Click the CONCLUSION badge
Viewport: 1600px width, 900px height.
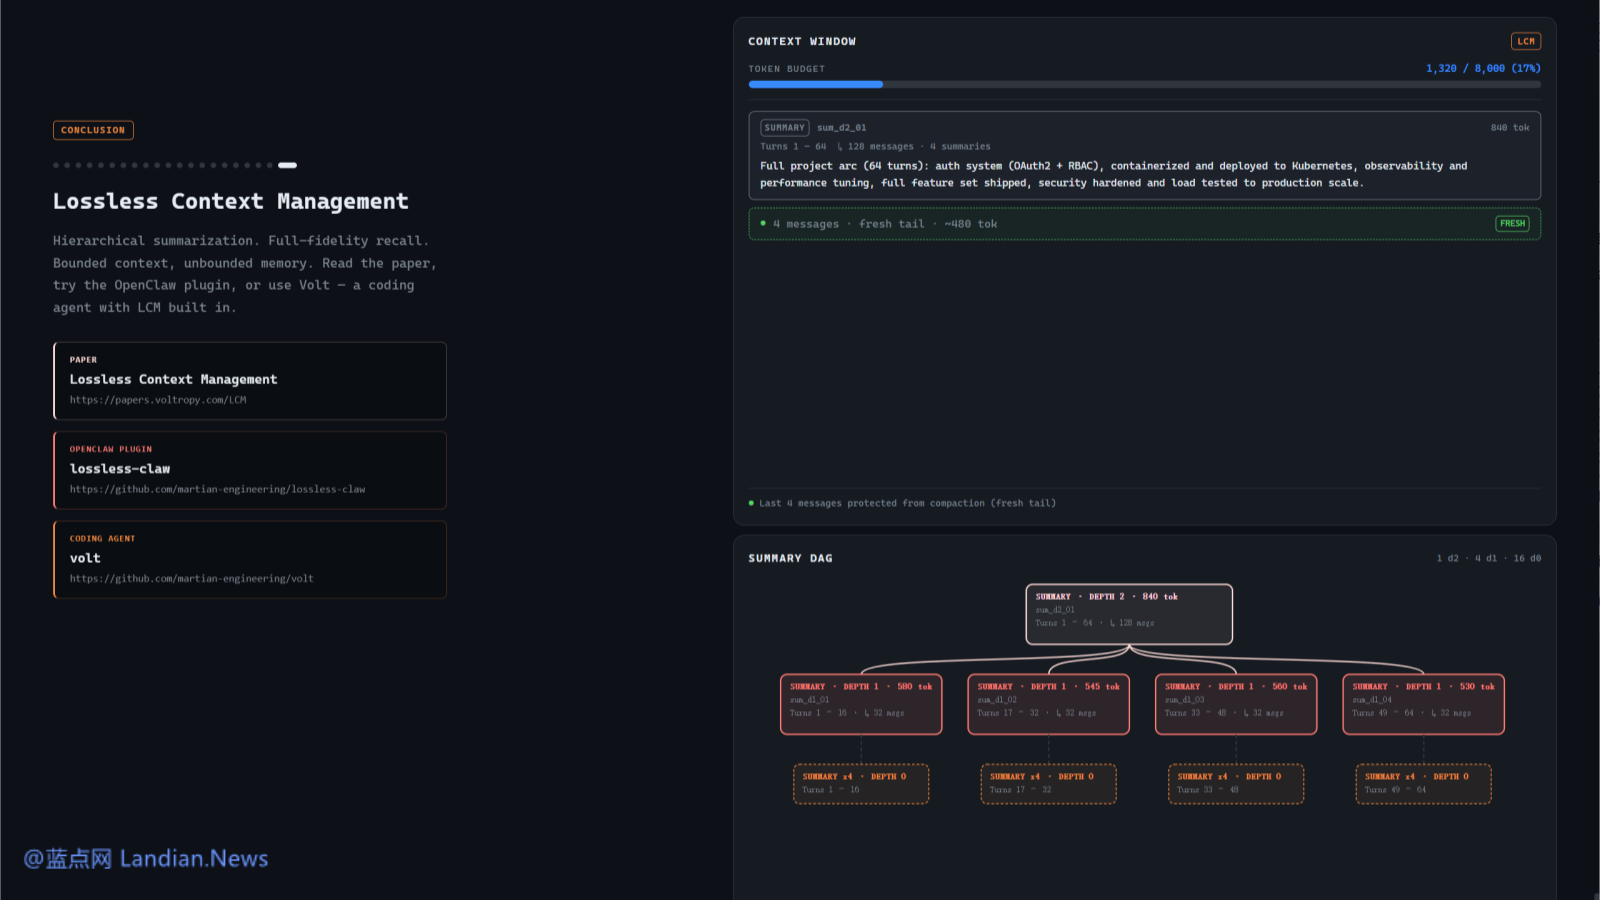[x=93, y=130]
